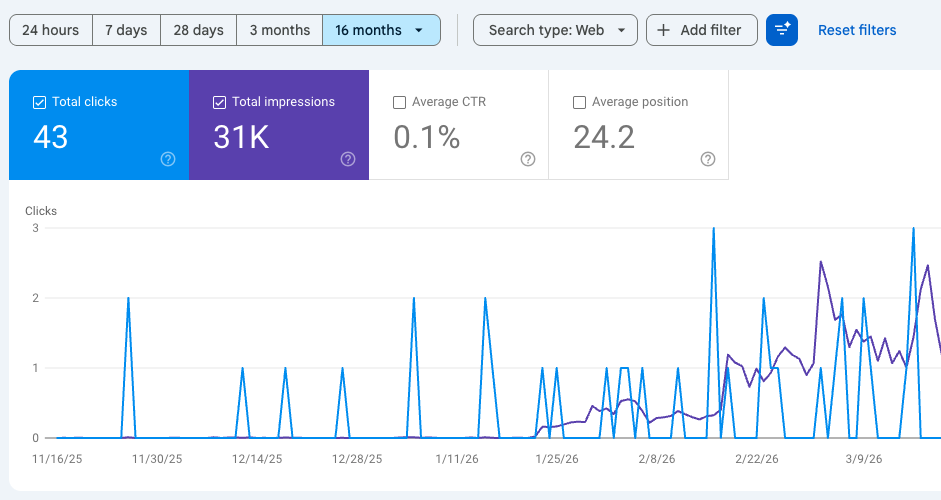The width and height of the screenshot is (941, 500).
Task: Select the 7 days date range
Action: (x=126, y=30)
